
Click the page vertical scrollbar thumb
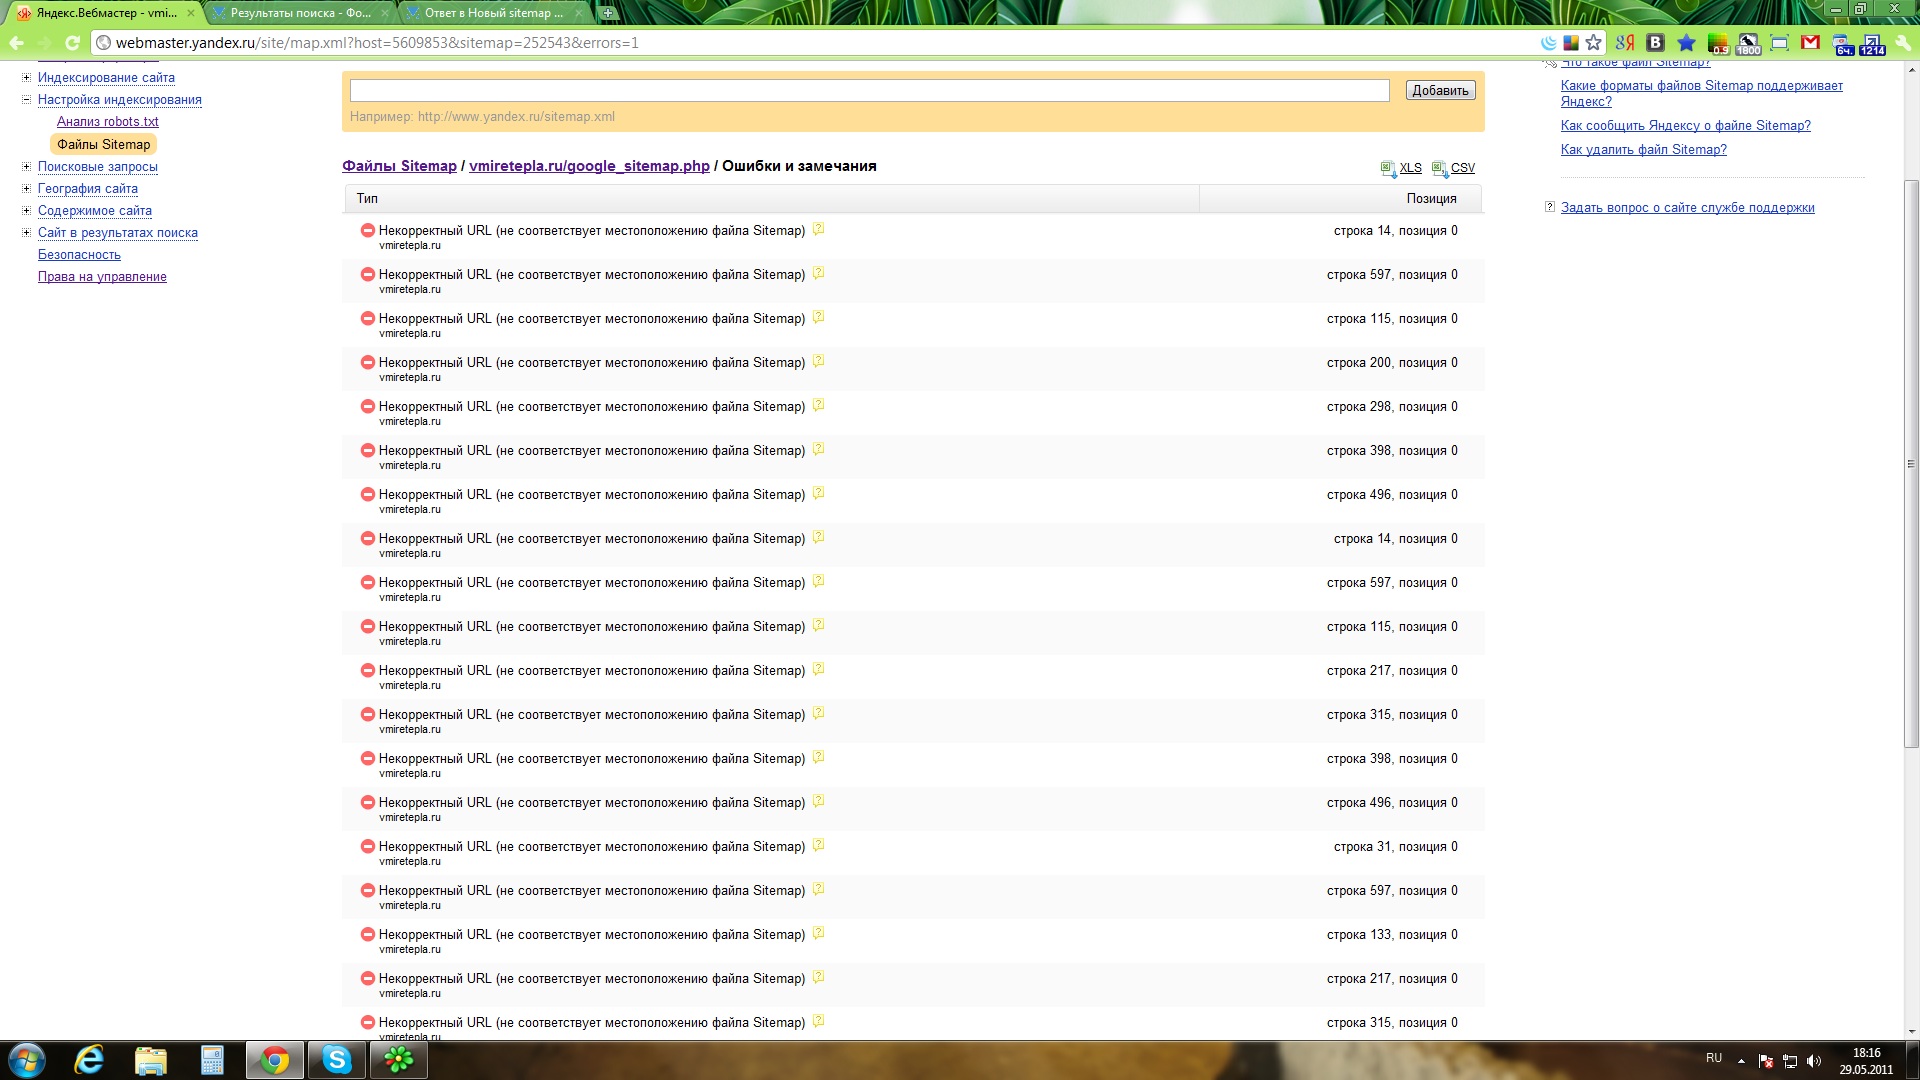click(1911, 463)
